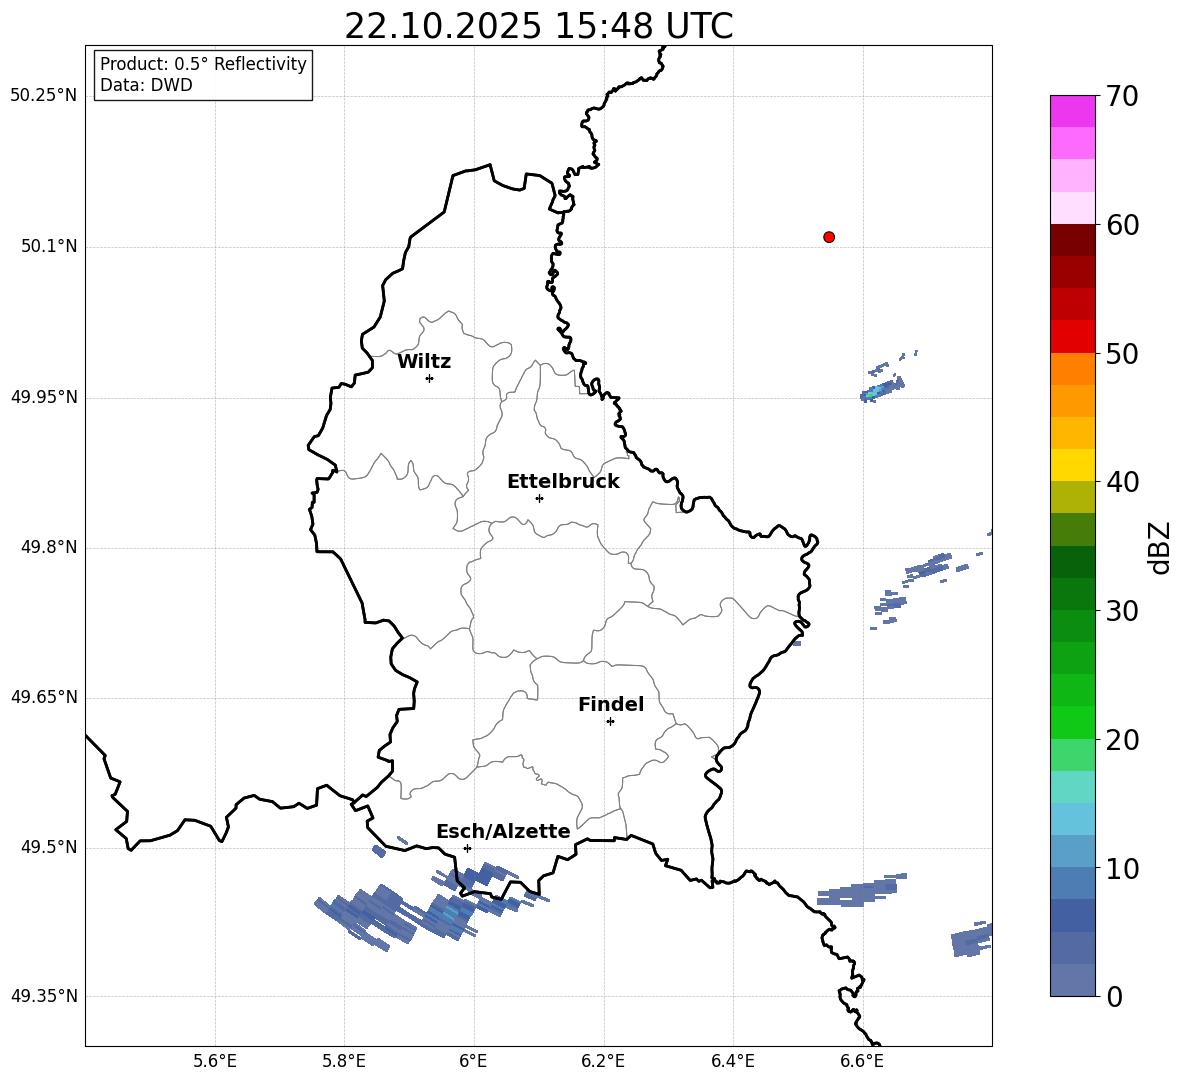The width and height of the screenshot is (1184, 1081).
Task: Click the Ettelbruck station cross marker
Action: tap(539, 498)
